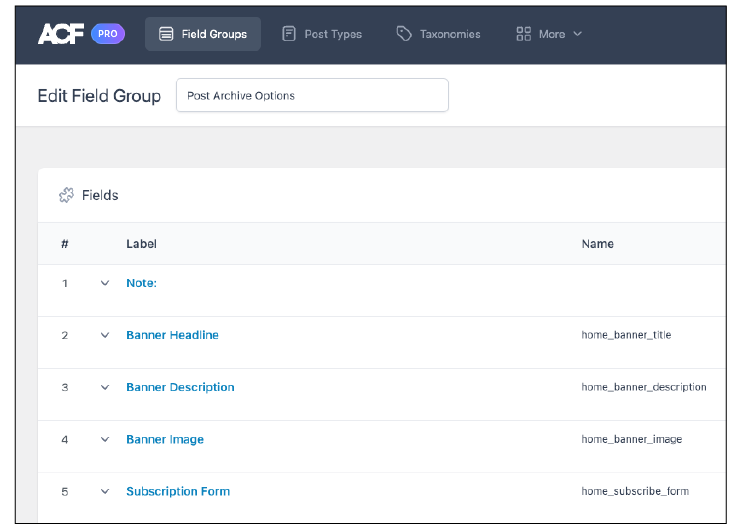742x530 pixels.
Task: Open the Note: field link
Action: coord(141,283)
